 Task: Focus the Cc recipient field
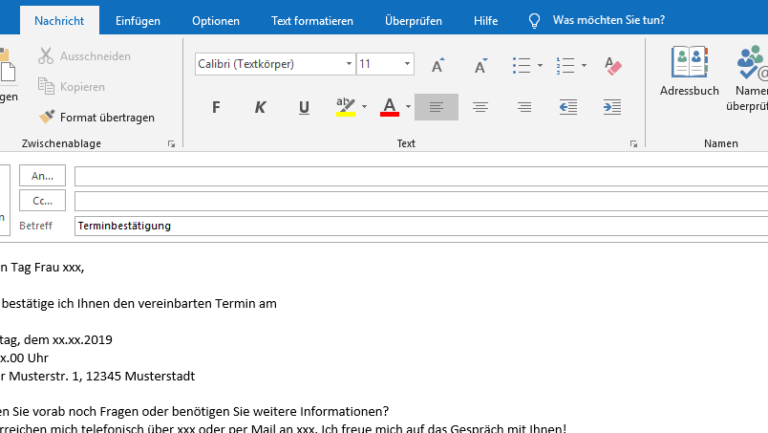[x=421, y=201]
